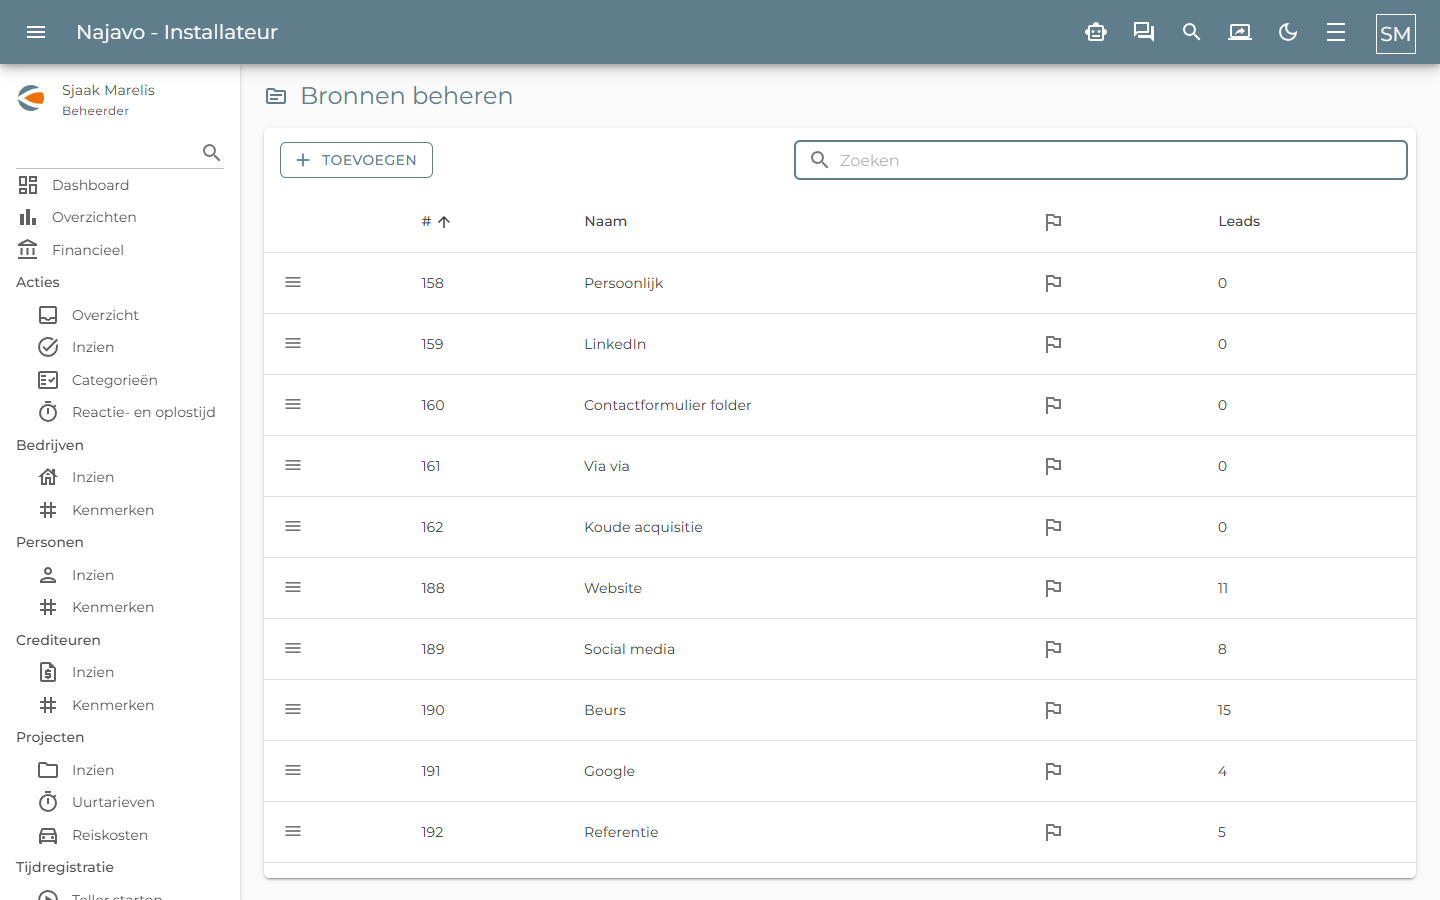The image size is (1440, 900).
Task: Open the SM user avatar menu
Action: tap(1396, 34)
